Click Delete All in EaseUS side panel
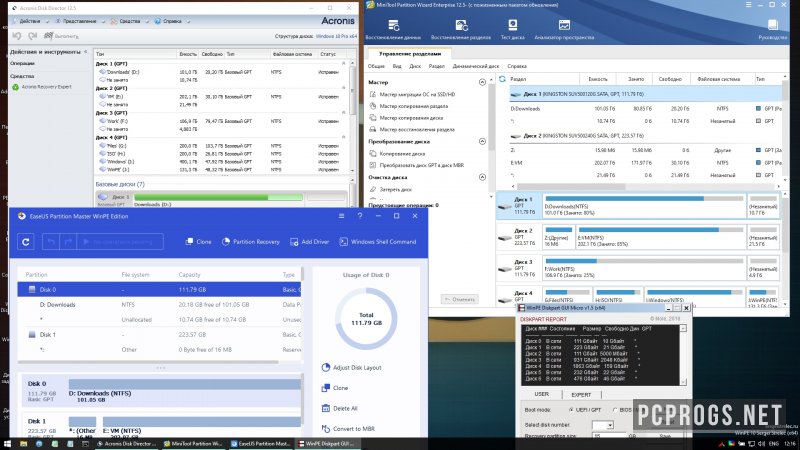This screenshot has height=450, width=800. 339,408
